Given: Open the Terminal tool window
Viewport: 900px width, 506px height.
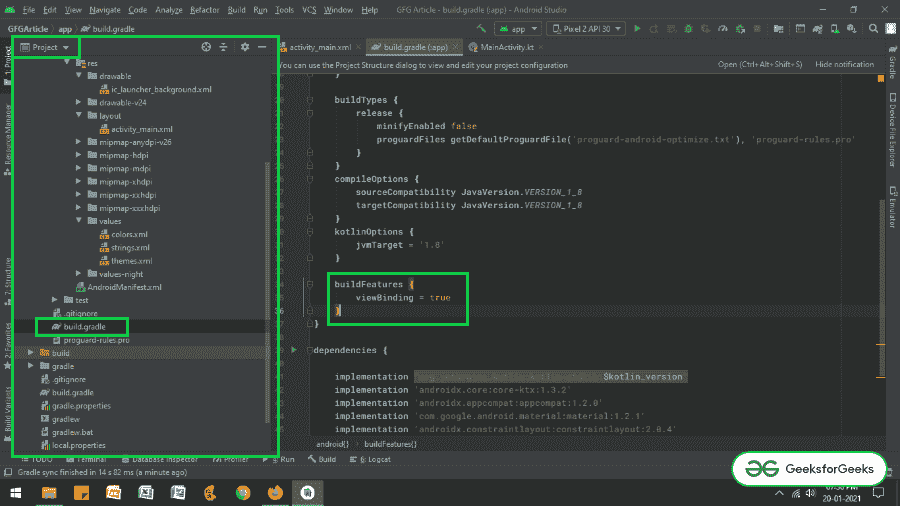Looking at the screenshot, I should tap(86, 460).
